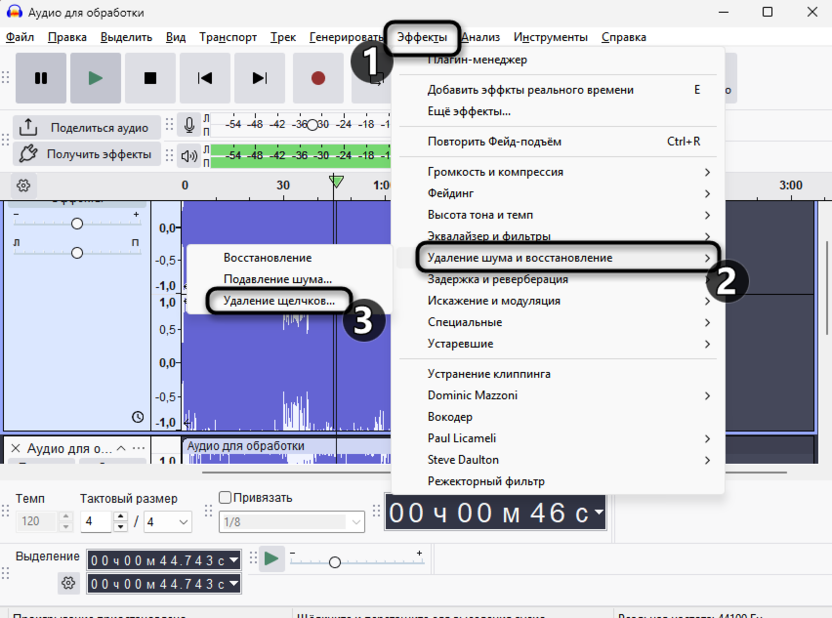This screenshot has width=832, height=618.
Task: Click the play-at-speed slider handle
Action: pyautogui.click(x=335, y=562)
